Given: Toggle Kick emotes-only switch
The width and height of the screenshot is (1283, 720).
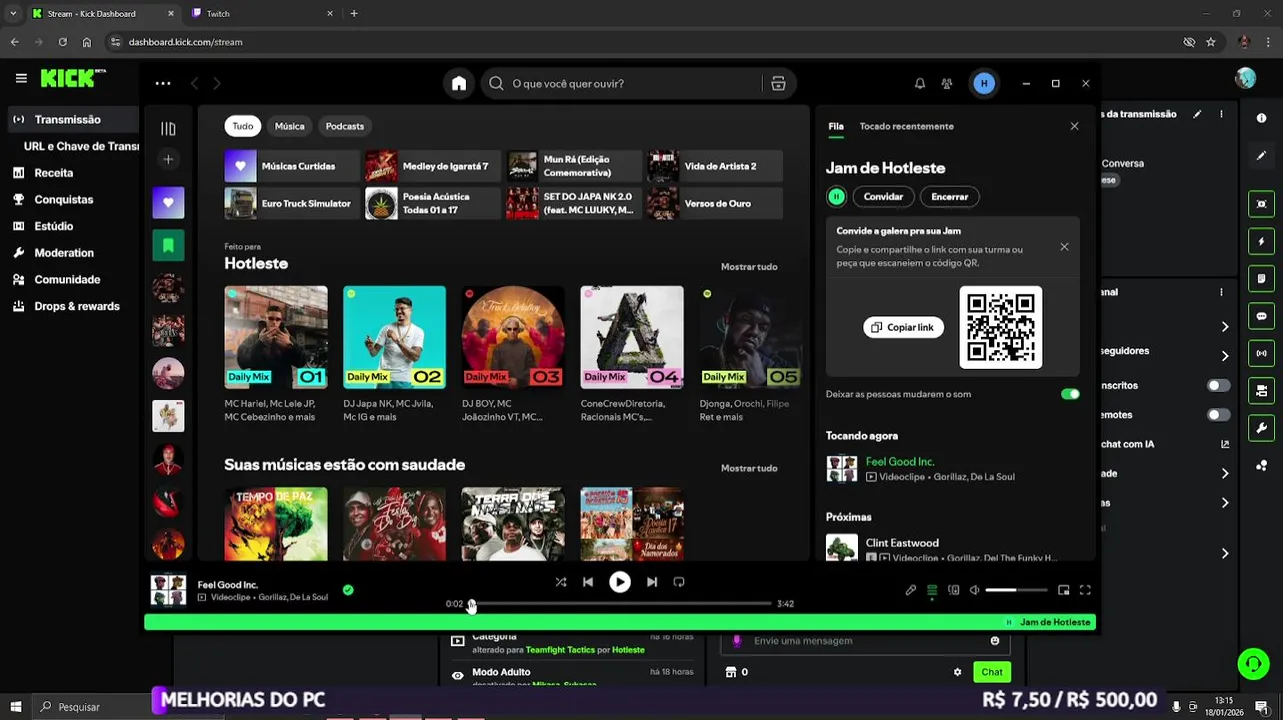Looking at the screenshot, I should (x=1218, y=414).
